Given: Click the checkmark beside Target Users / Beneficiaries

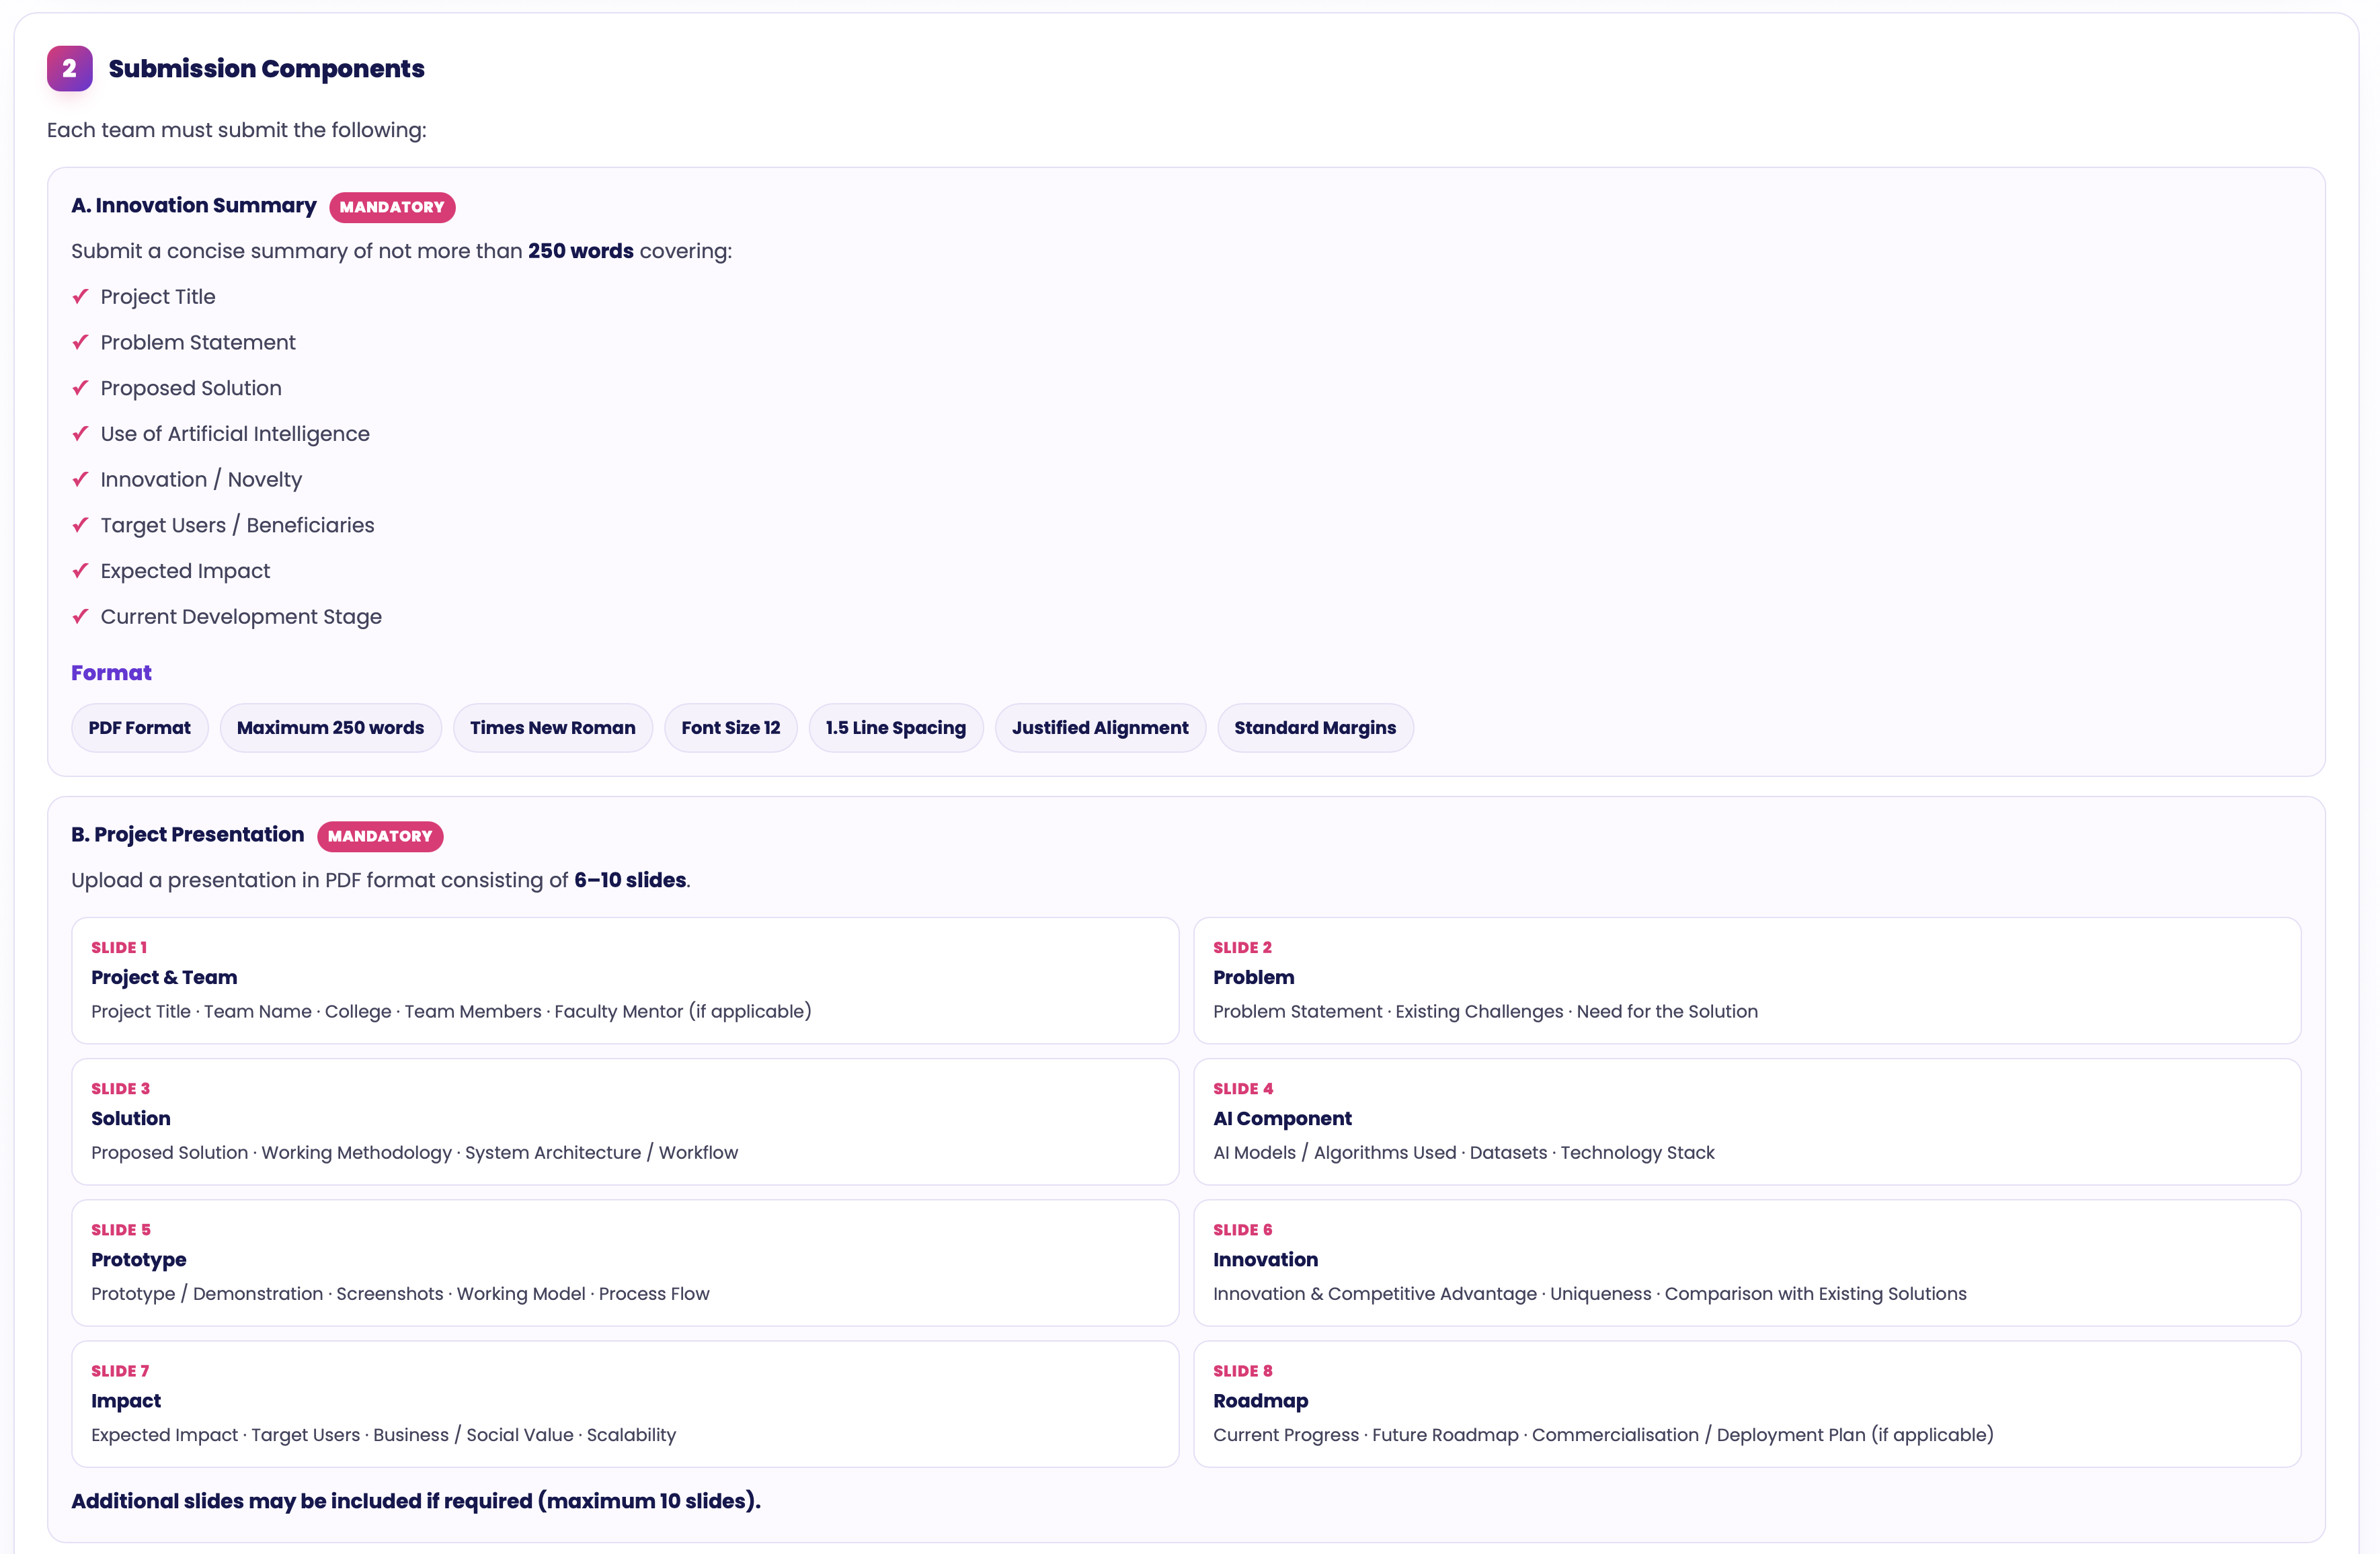Looking at the screenshot, I should pyautogui.click(x=81, y=525).
